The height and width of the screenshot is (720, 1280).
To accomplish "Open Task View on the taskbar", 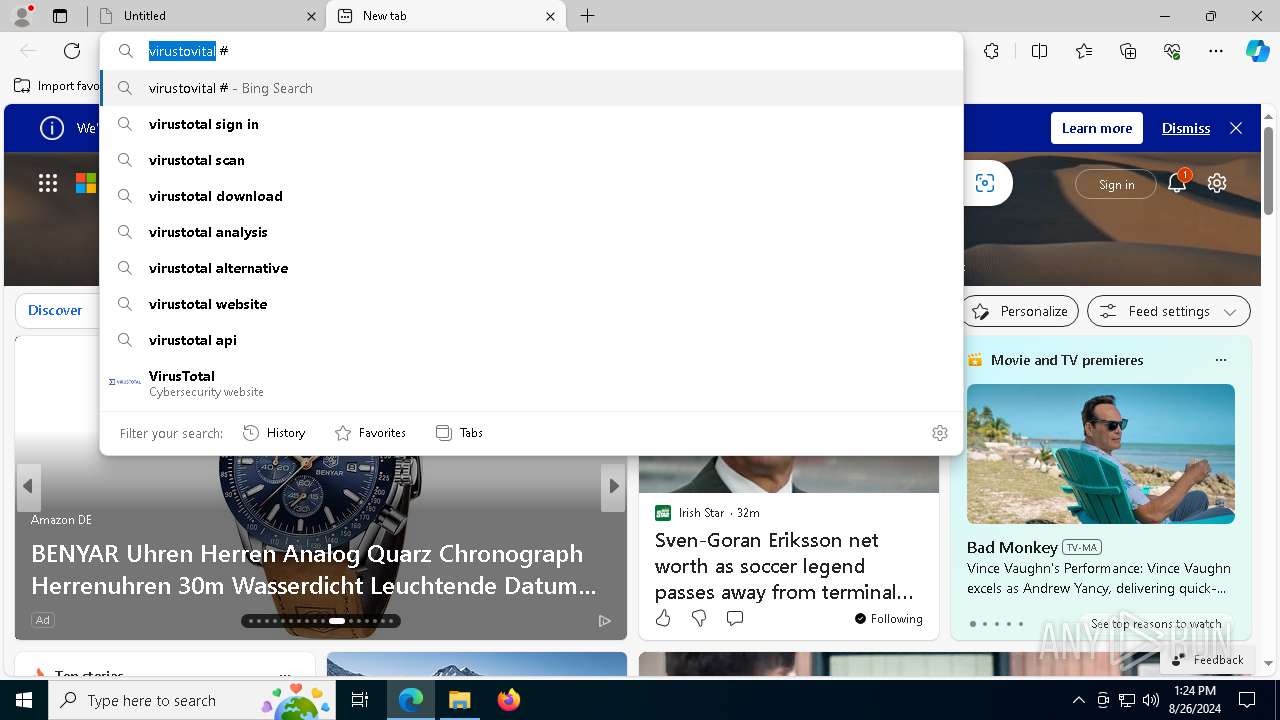I will [x=360, y=700].
